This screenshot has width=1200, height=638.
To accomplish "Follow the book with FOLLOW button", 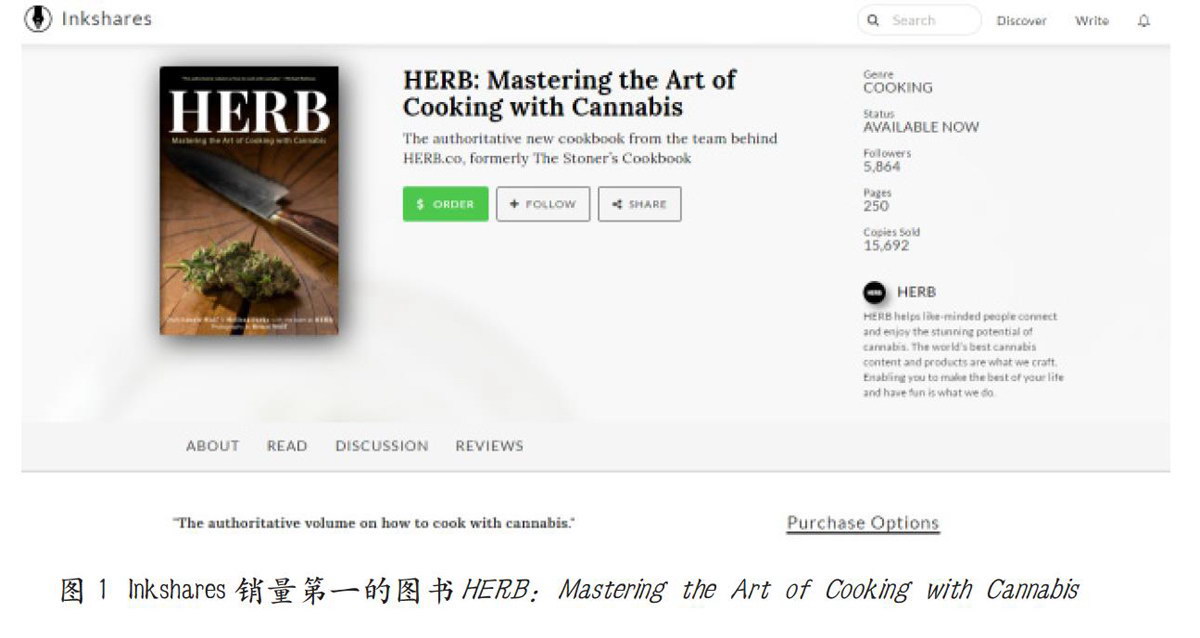I will (x=543, y=204).
